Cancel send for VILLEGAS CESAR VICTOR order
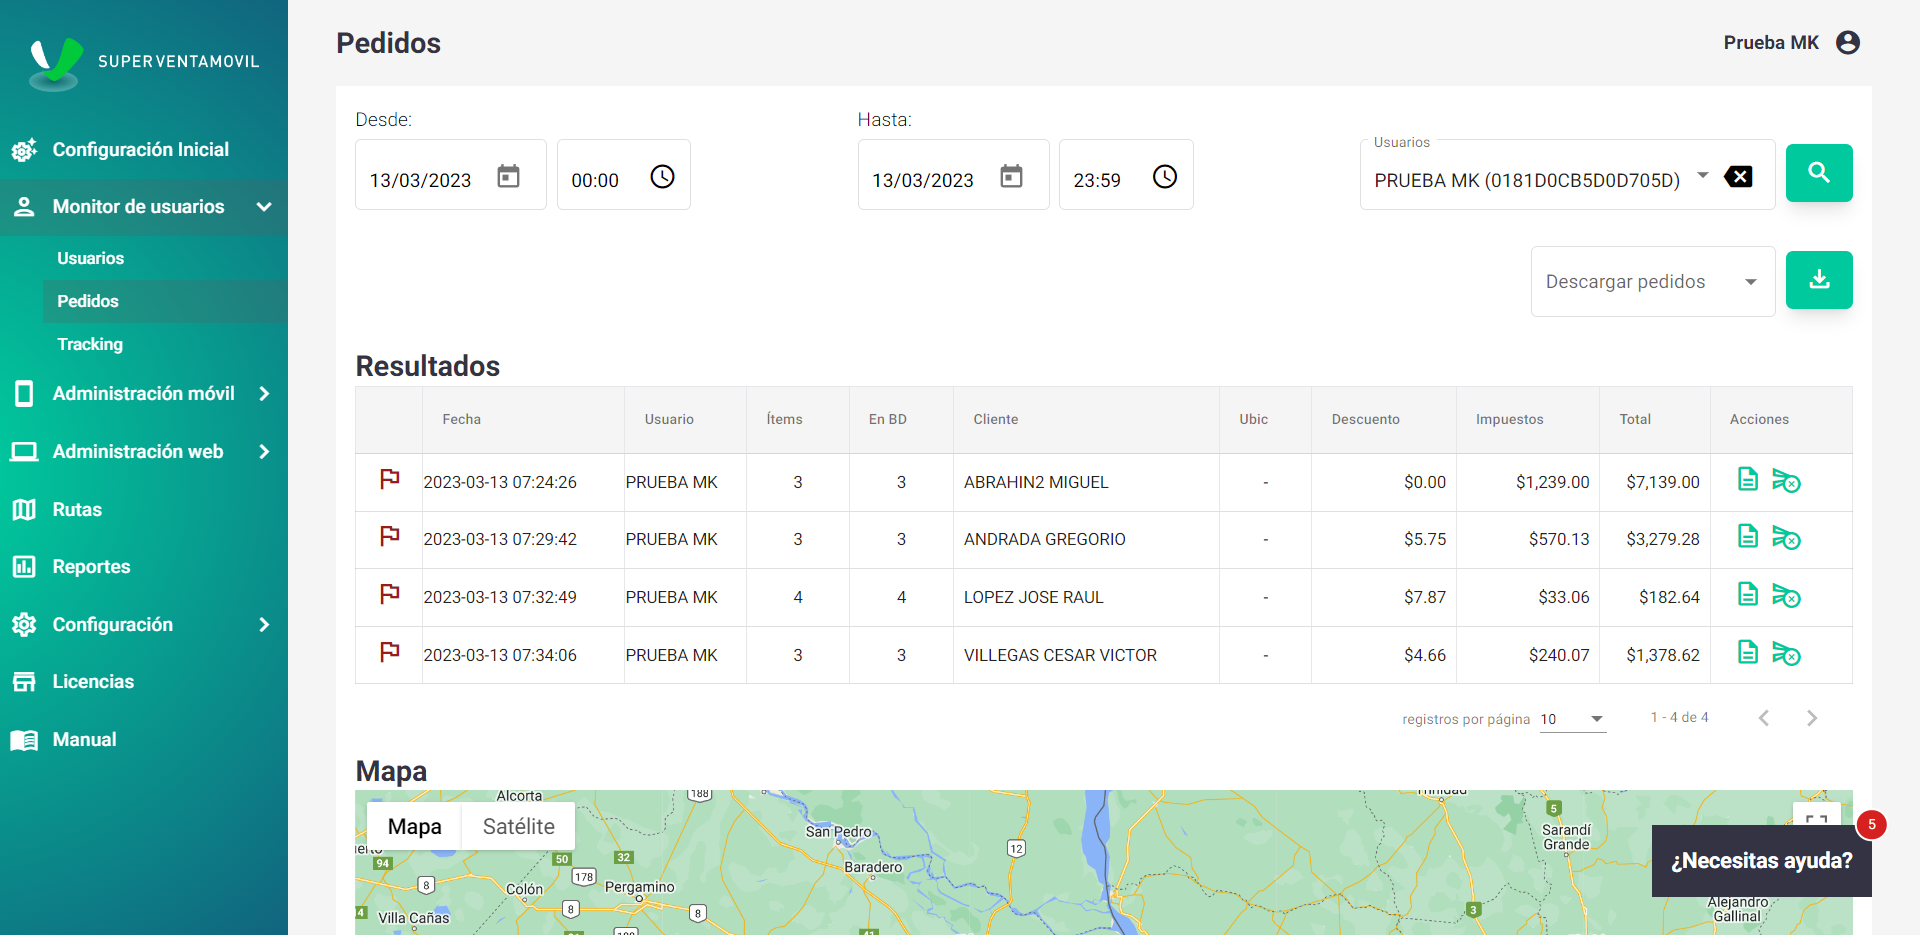The image size is (1920, 935). coord(1786,654)
